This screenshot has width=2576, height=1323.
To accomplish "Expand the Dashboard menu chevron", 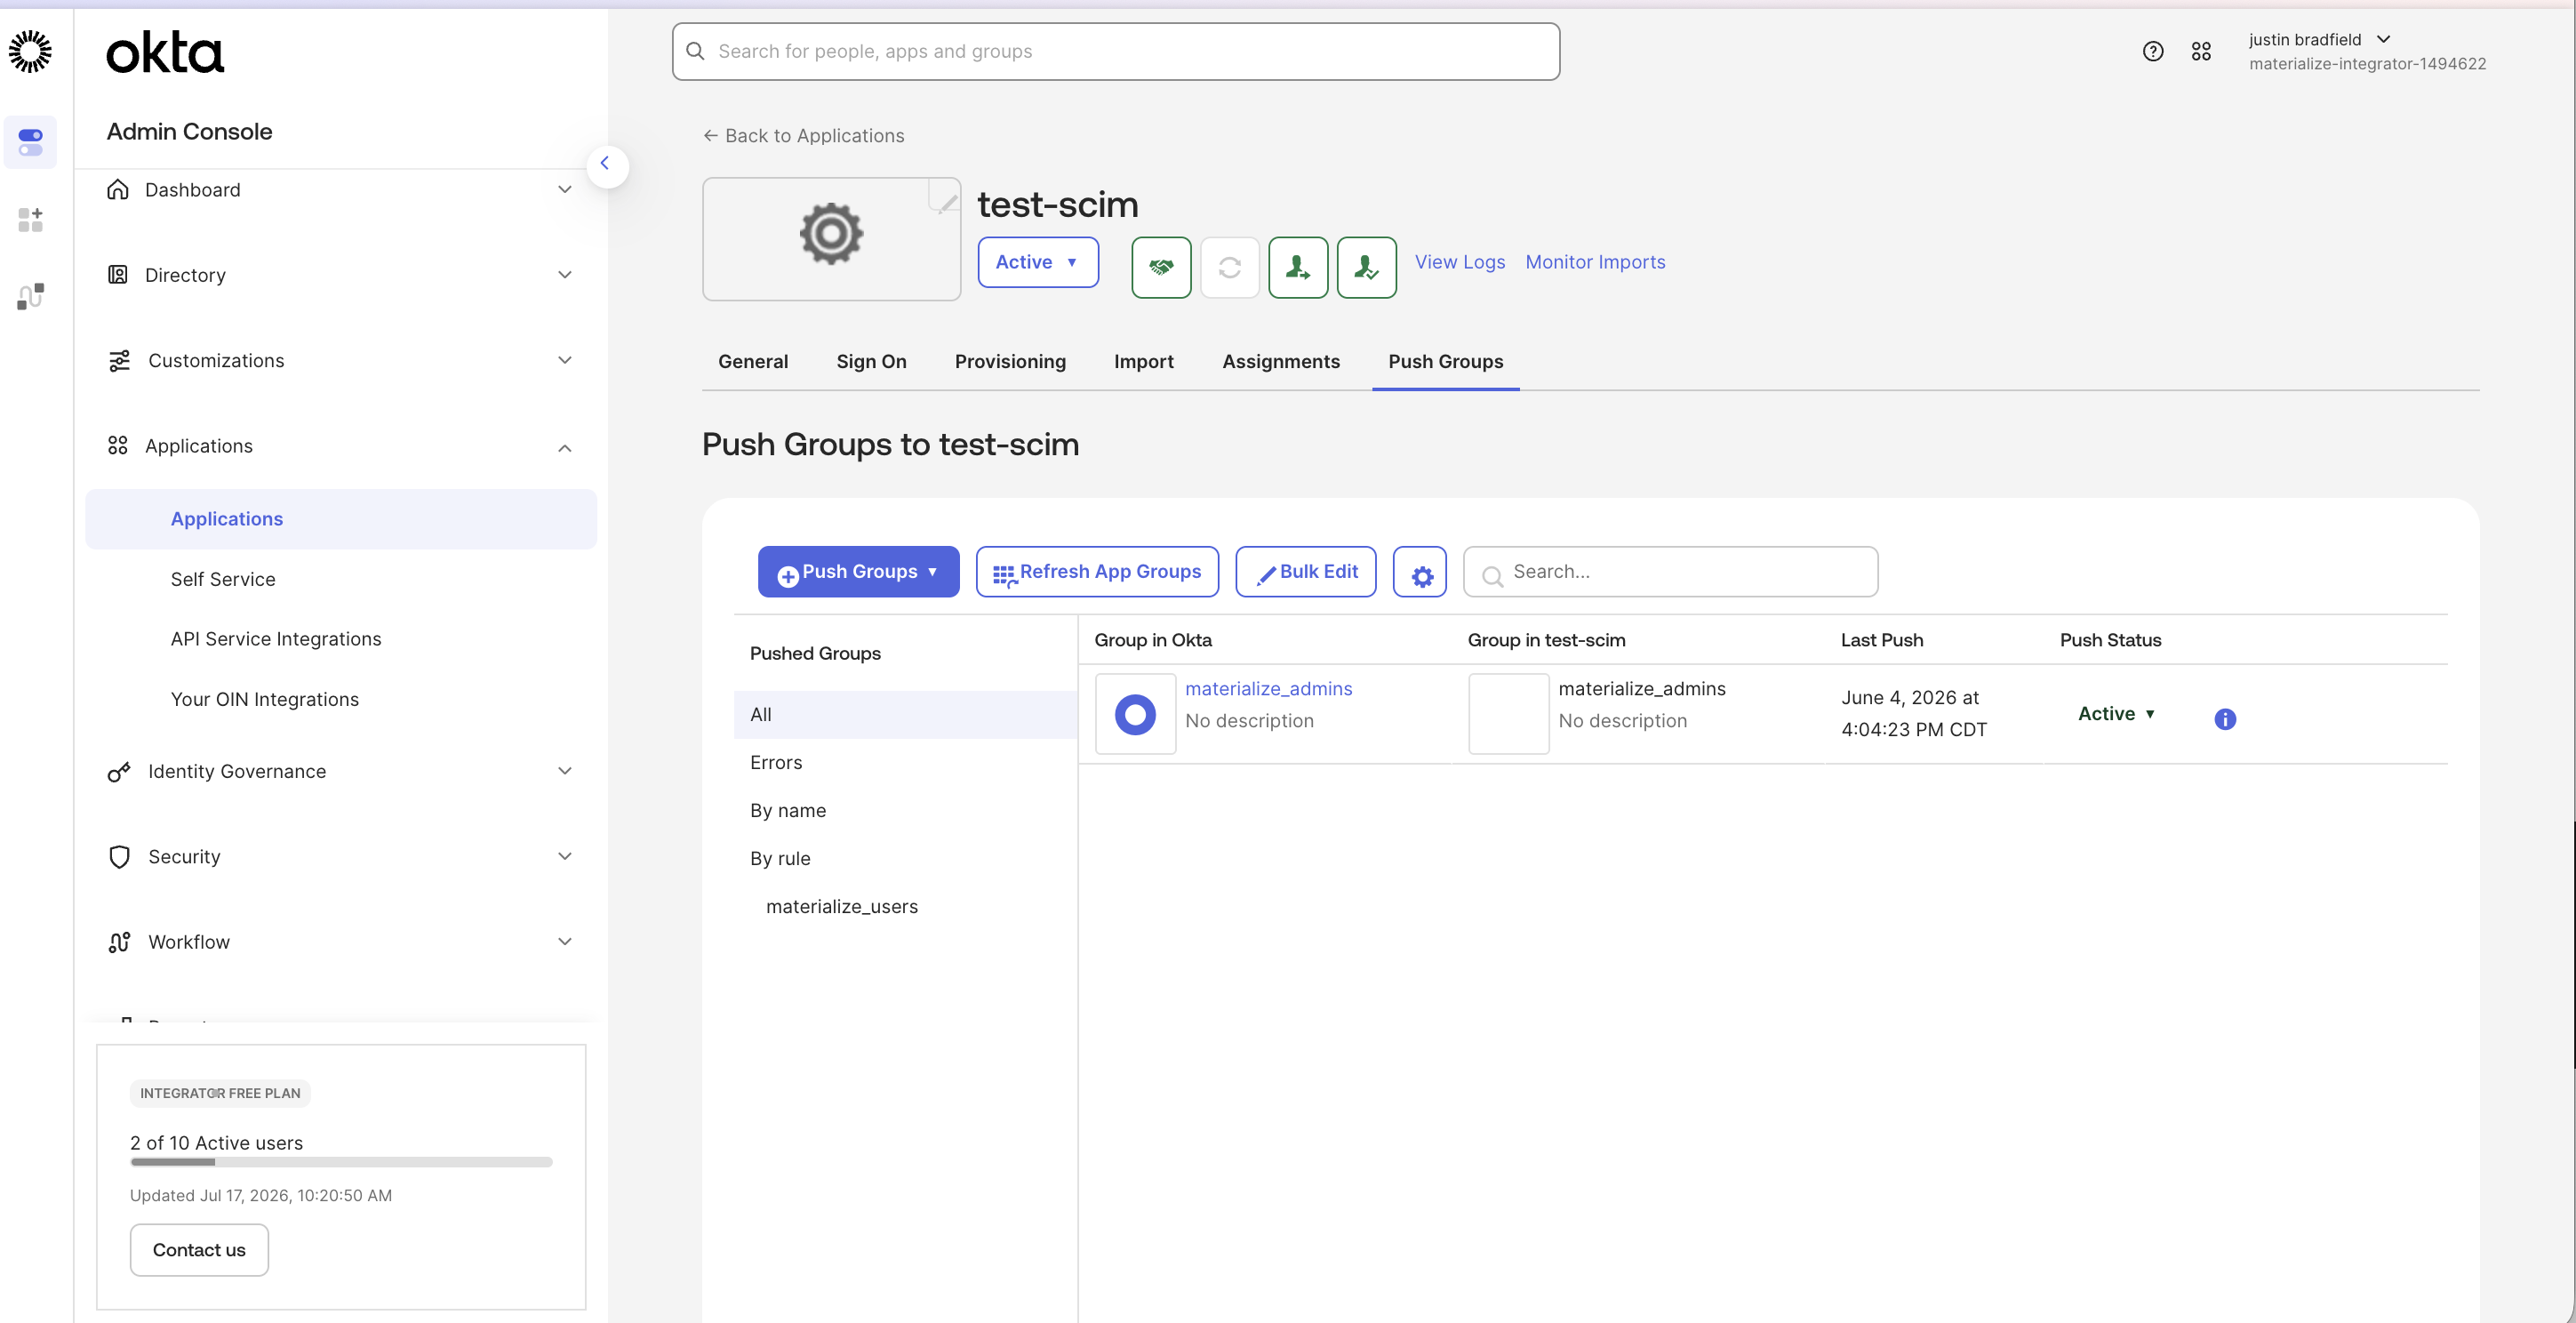I will coord(564,190).
